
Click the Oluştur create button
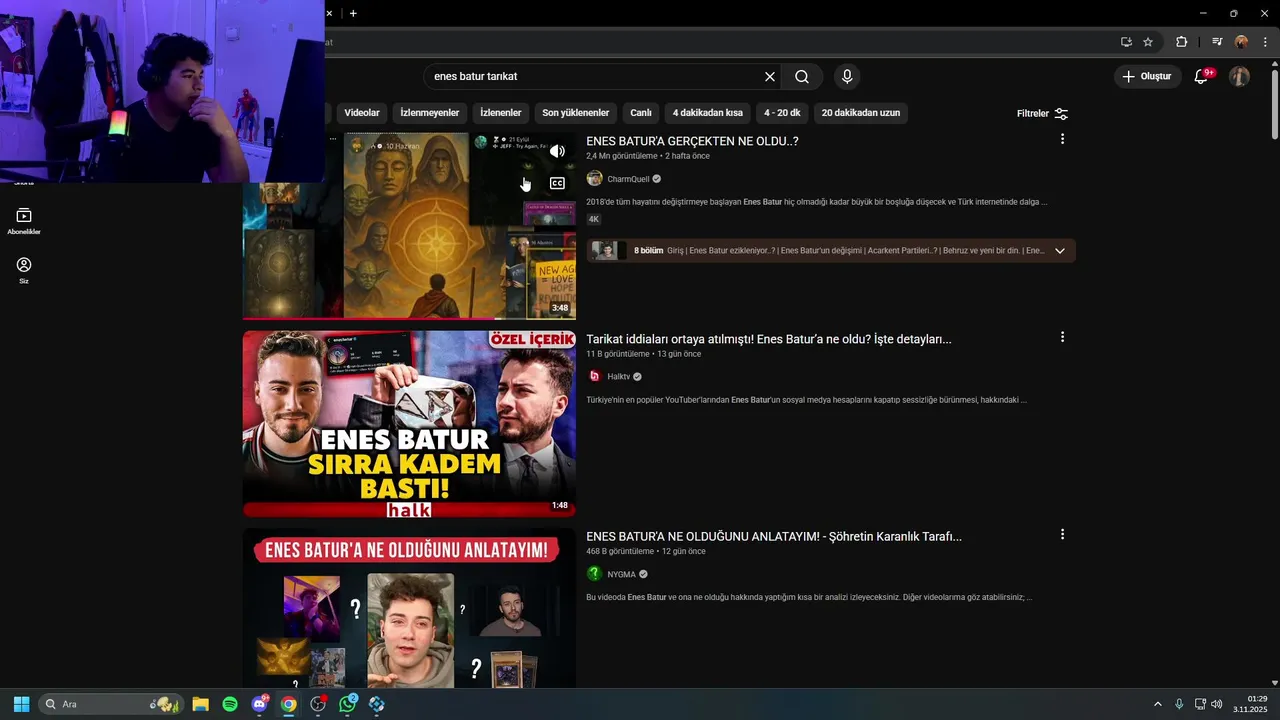point(1148,77)
